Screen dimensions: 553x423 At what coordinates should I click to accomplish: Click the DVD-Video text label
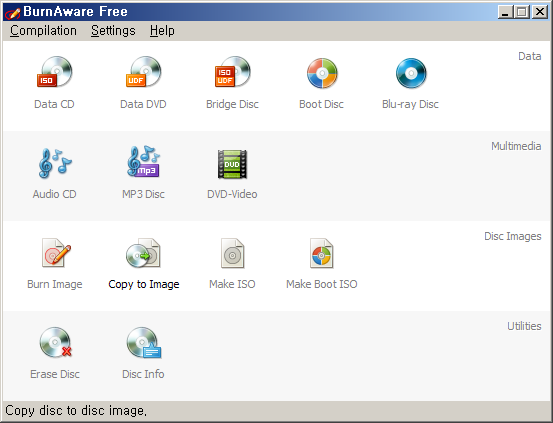232,194
